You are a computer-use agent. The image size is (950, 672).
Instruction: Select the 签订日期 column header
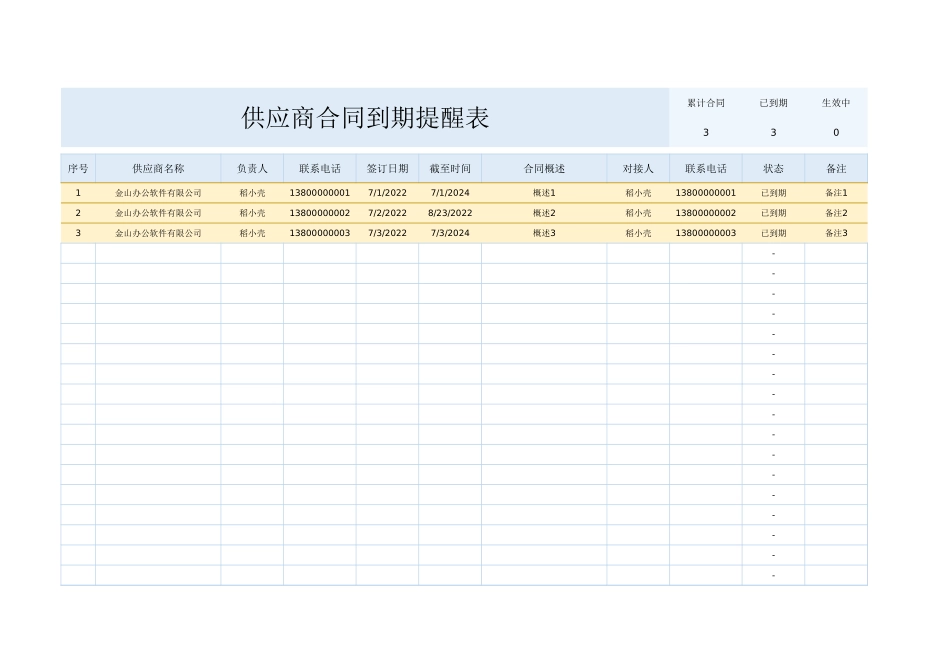[386, 168]
